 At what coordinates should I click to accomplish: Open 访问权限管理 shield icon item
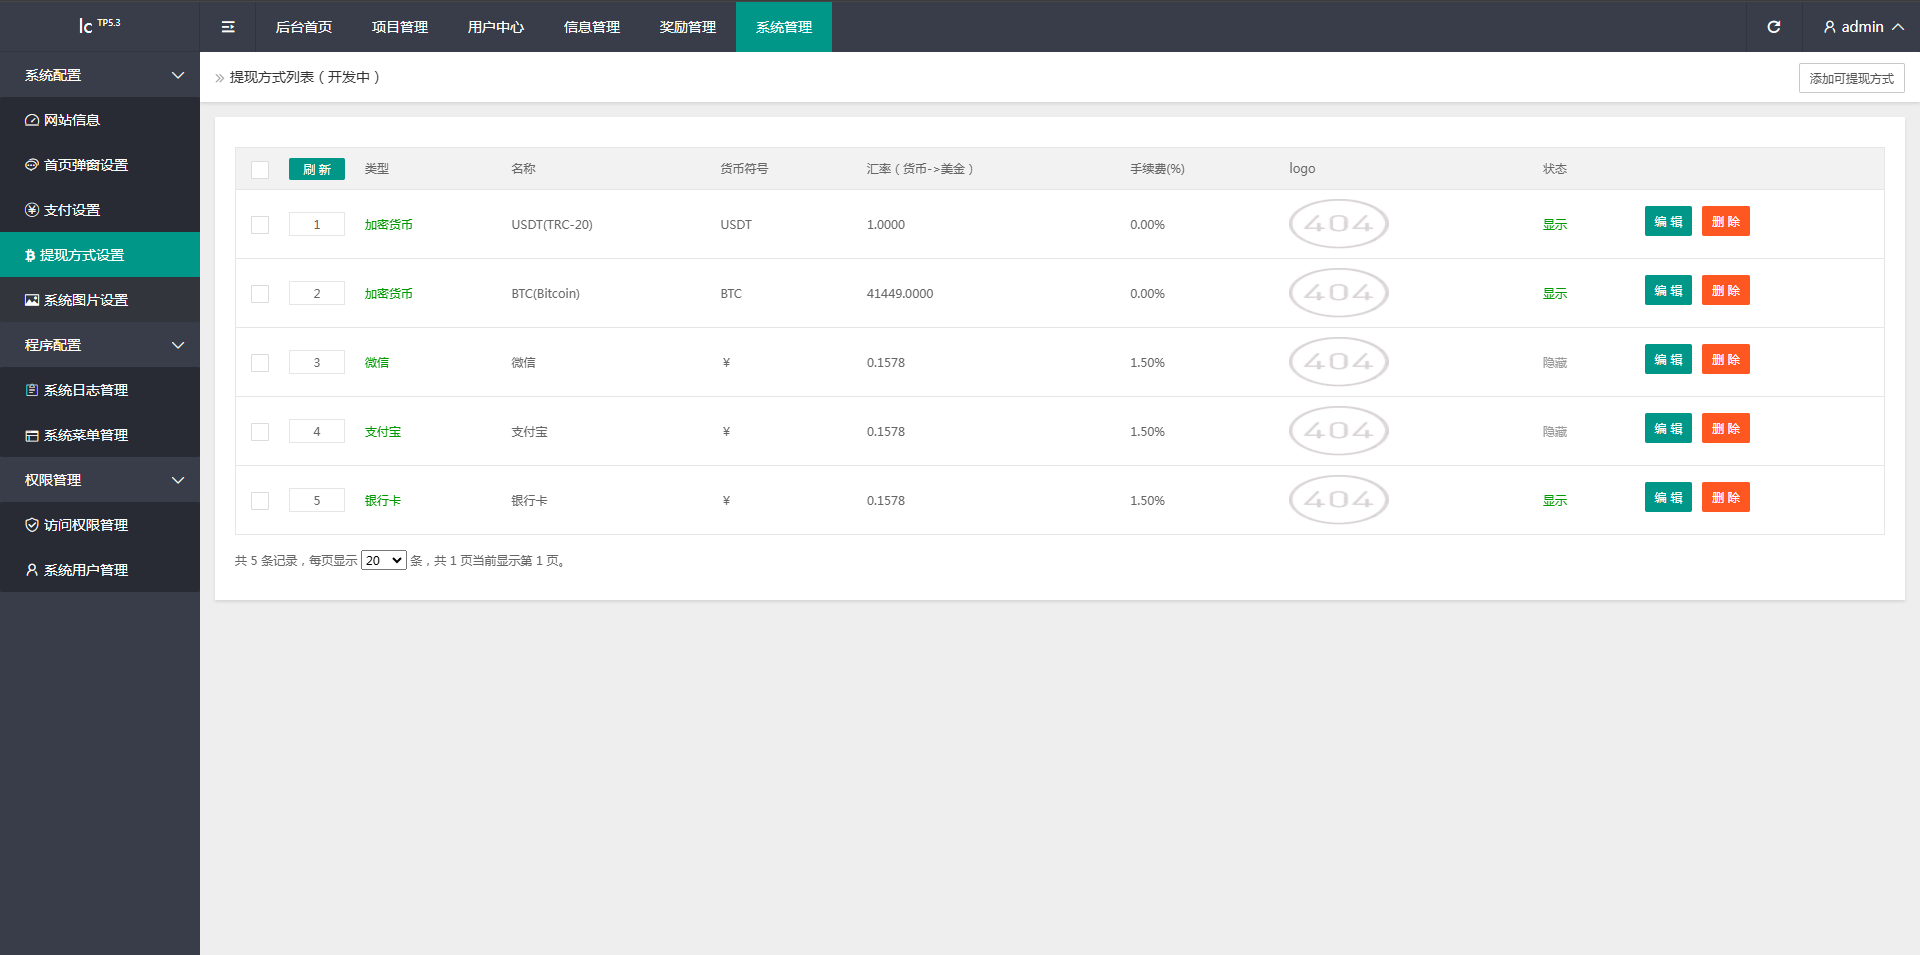click(x=32, y=525)
